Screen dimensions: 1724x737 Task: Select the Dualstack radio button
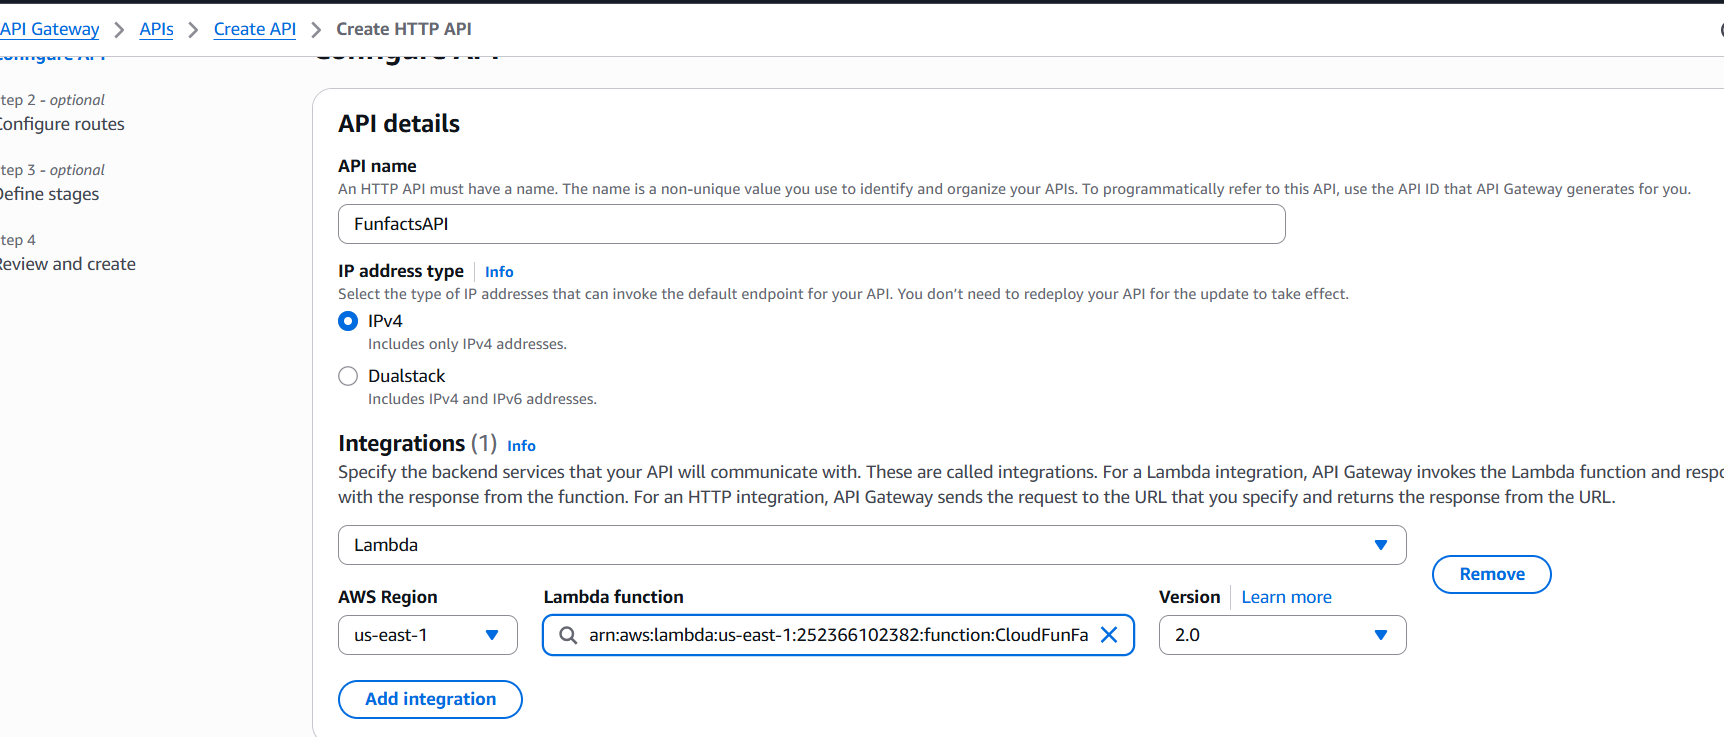pos(348,376)
